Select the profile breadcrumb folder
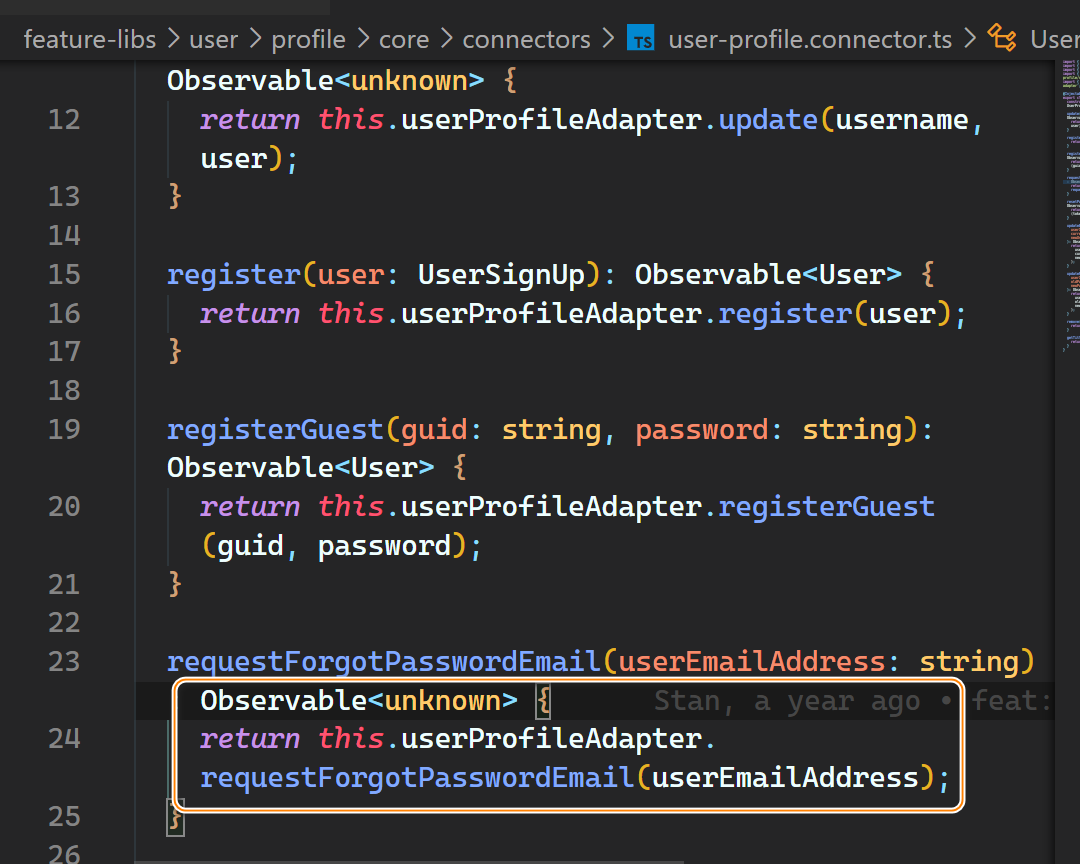The height and width of the screenshot is (864, 1080). click(x=308, y=39)
